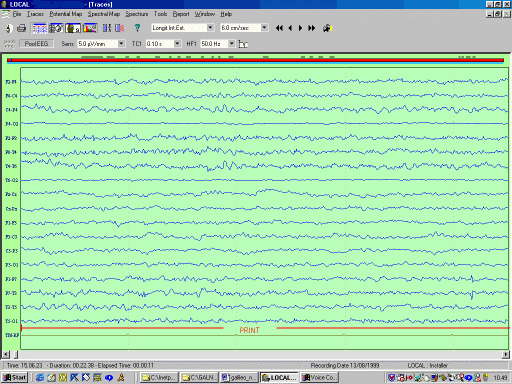Click the running figure icon in toolbar

327,28
